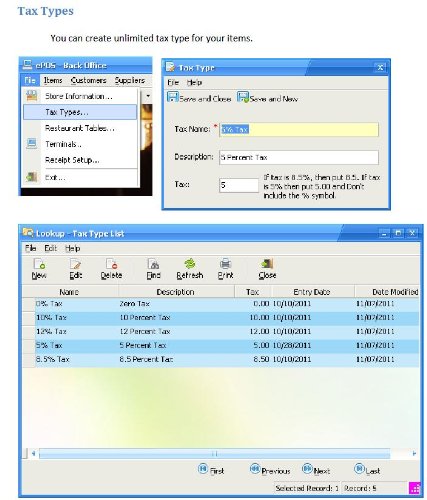Image resolution: width=427 pixels, height=500 pixels.
Task: Select Store Information menu entry
Action: coord(80,96)
